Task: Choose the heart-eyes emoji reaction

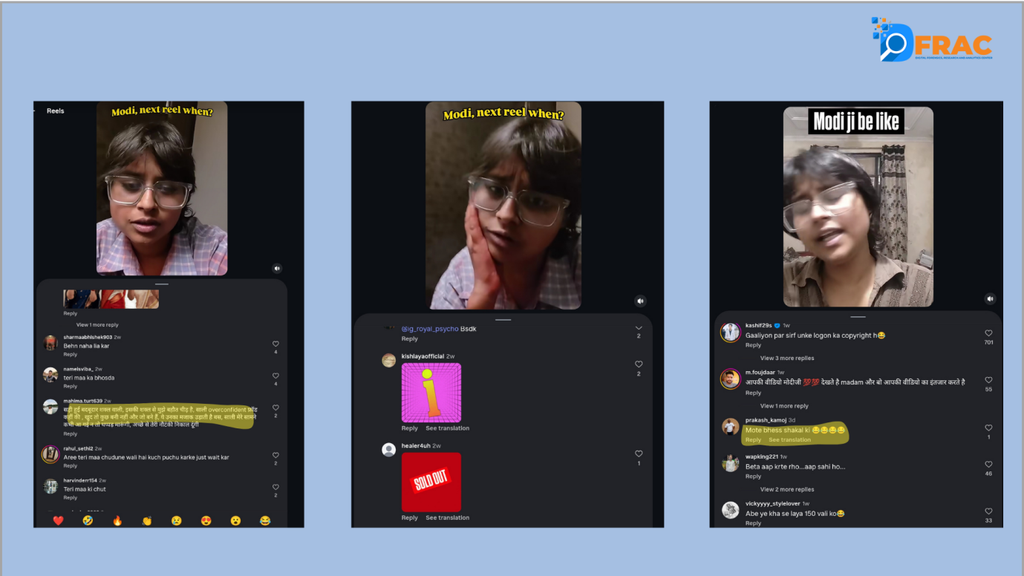Action: 206,520
